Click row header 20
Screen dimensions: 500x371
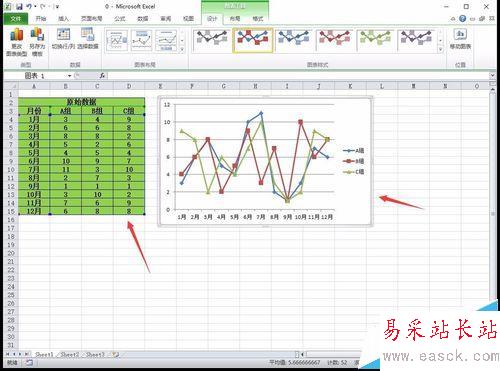click(x=11, y=253)
